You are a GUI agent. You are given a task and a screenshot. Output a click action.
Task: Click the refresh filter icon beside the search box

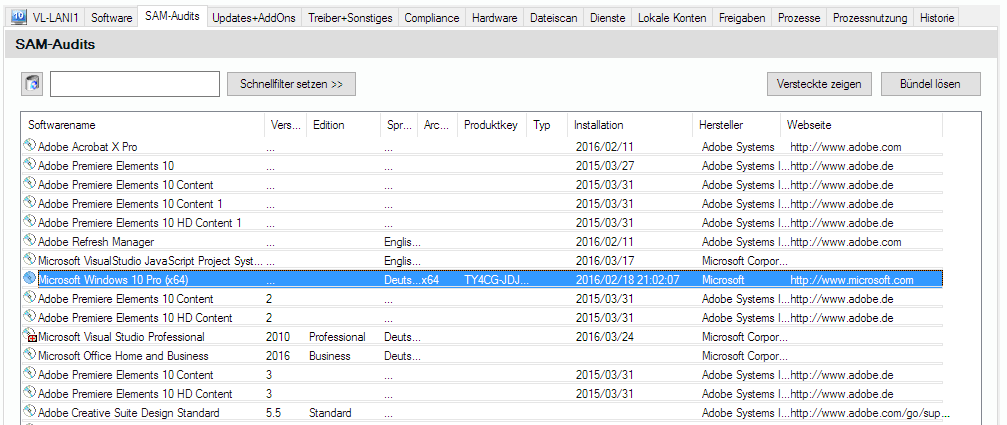pos(32,84)
